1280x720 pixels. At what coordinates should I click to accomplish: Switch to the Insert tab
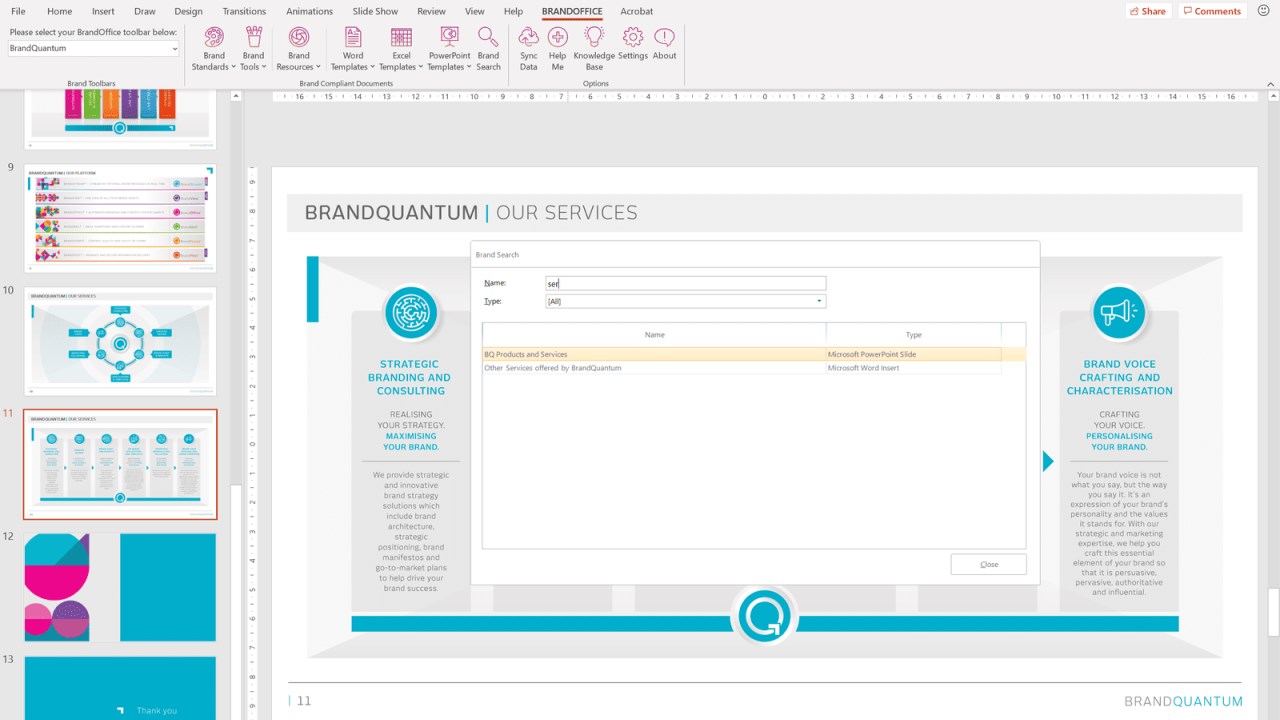[103, 11]
